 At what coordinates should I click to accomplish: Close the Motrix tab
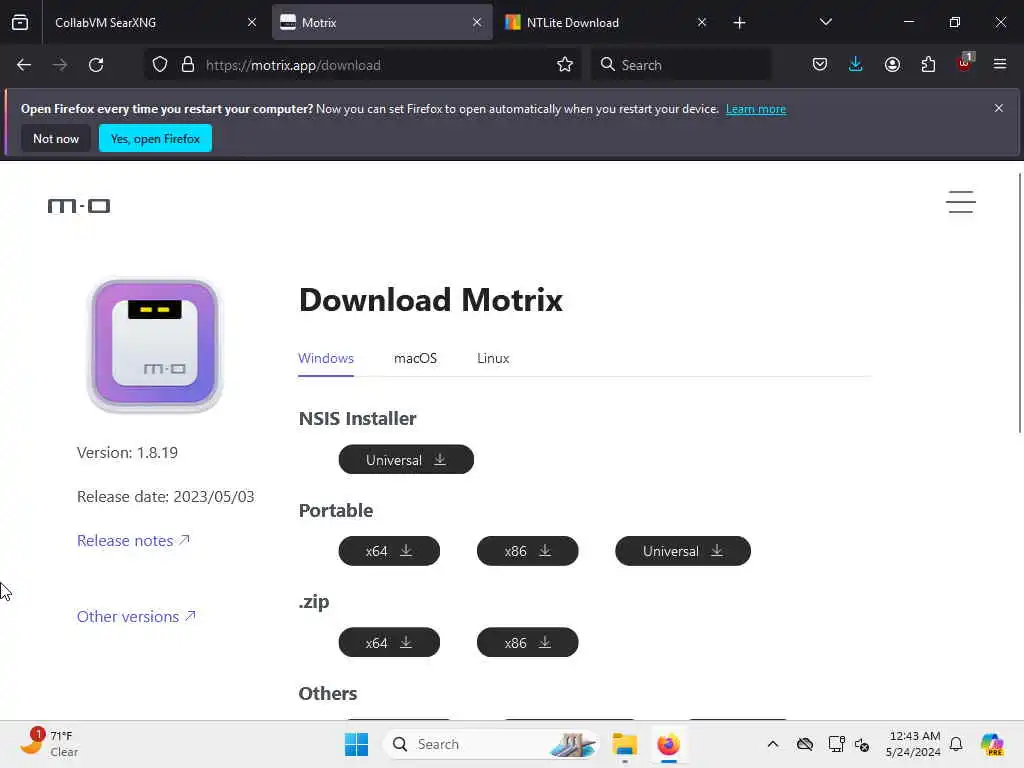point(477,22)
